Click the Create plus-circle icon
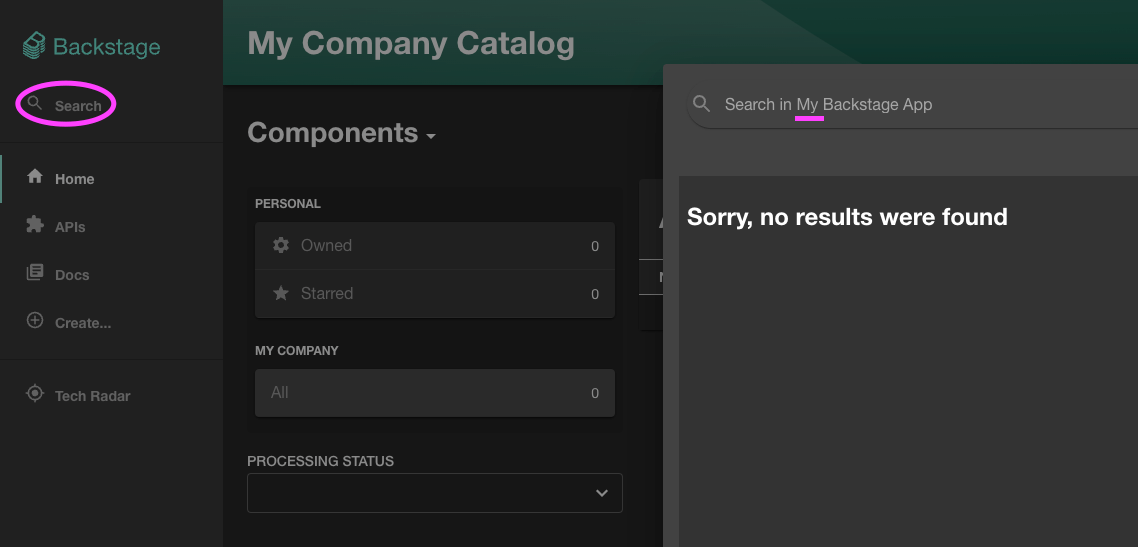 [x=35, y=321]
